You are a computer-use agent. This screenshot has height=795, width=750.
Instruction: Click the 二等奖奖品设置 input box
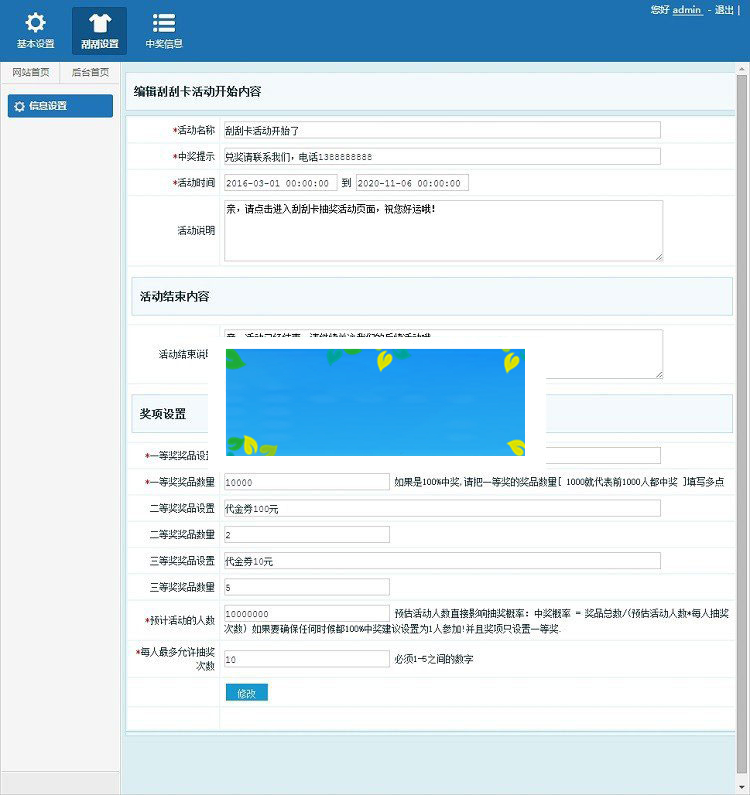point(441,508)
